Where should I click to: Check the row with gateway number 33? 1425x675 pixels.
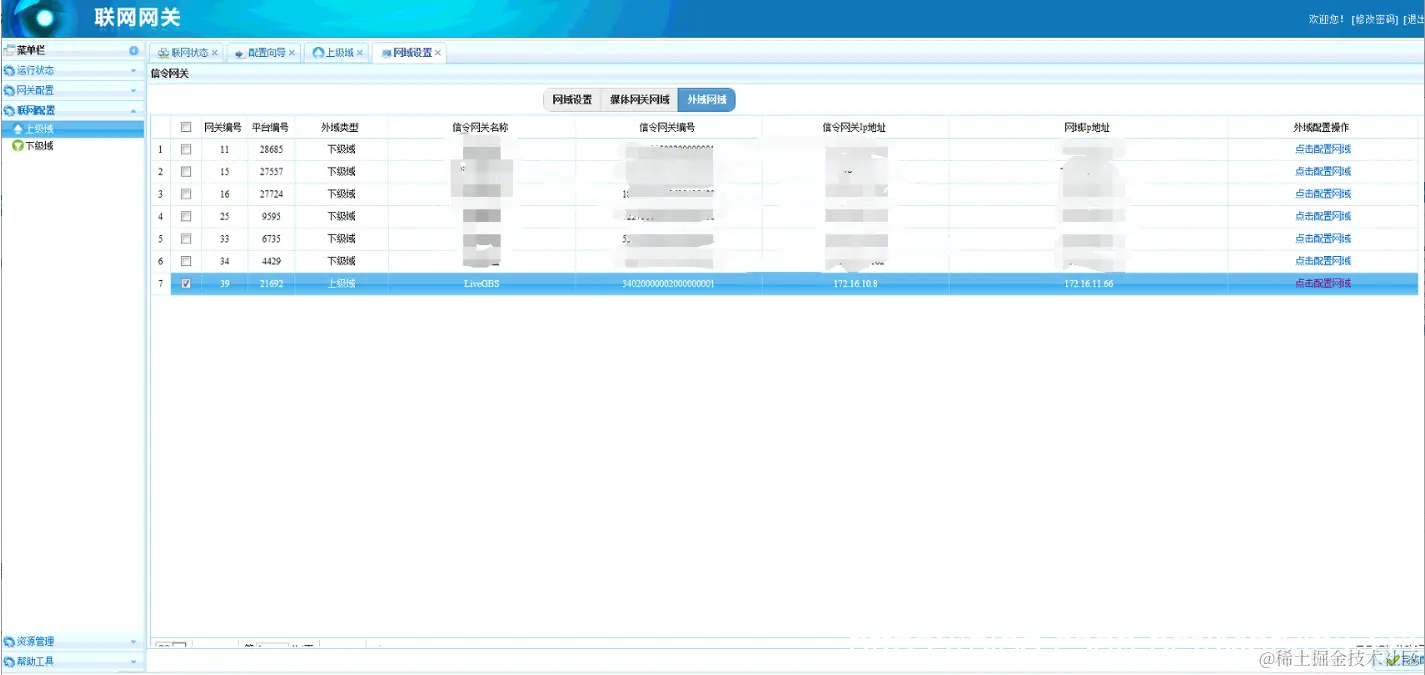(x=186, y=238)
